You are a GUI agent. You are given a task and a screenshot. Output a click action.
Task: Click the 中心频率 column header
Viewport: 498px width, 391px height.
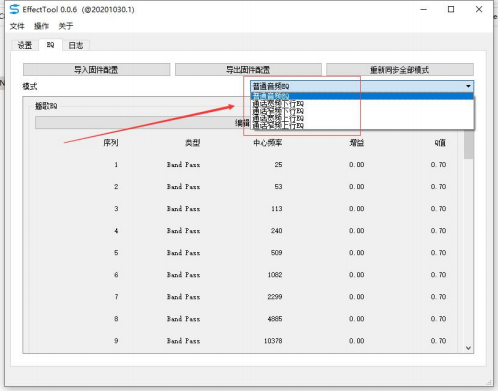pos(268,143)
